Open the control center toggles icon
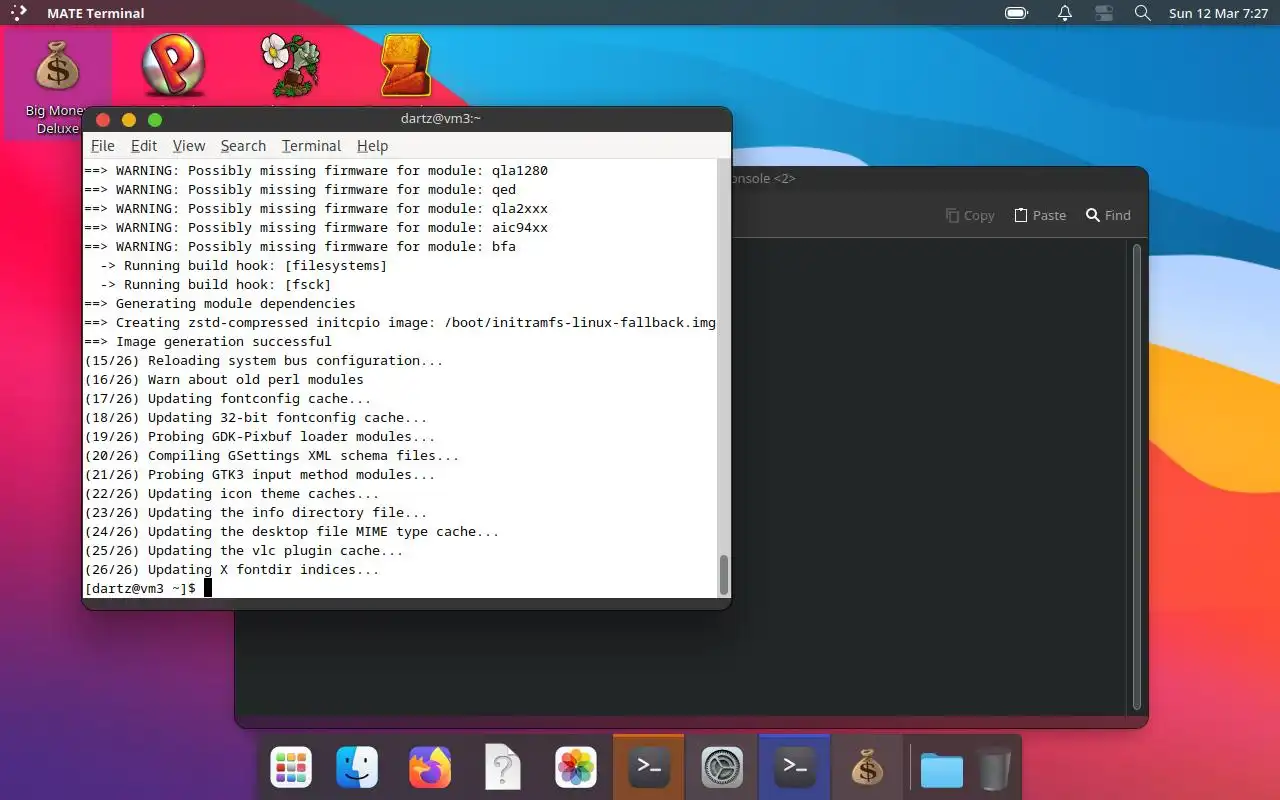 [x=1104, y=13]
